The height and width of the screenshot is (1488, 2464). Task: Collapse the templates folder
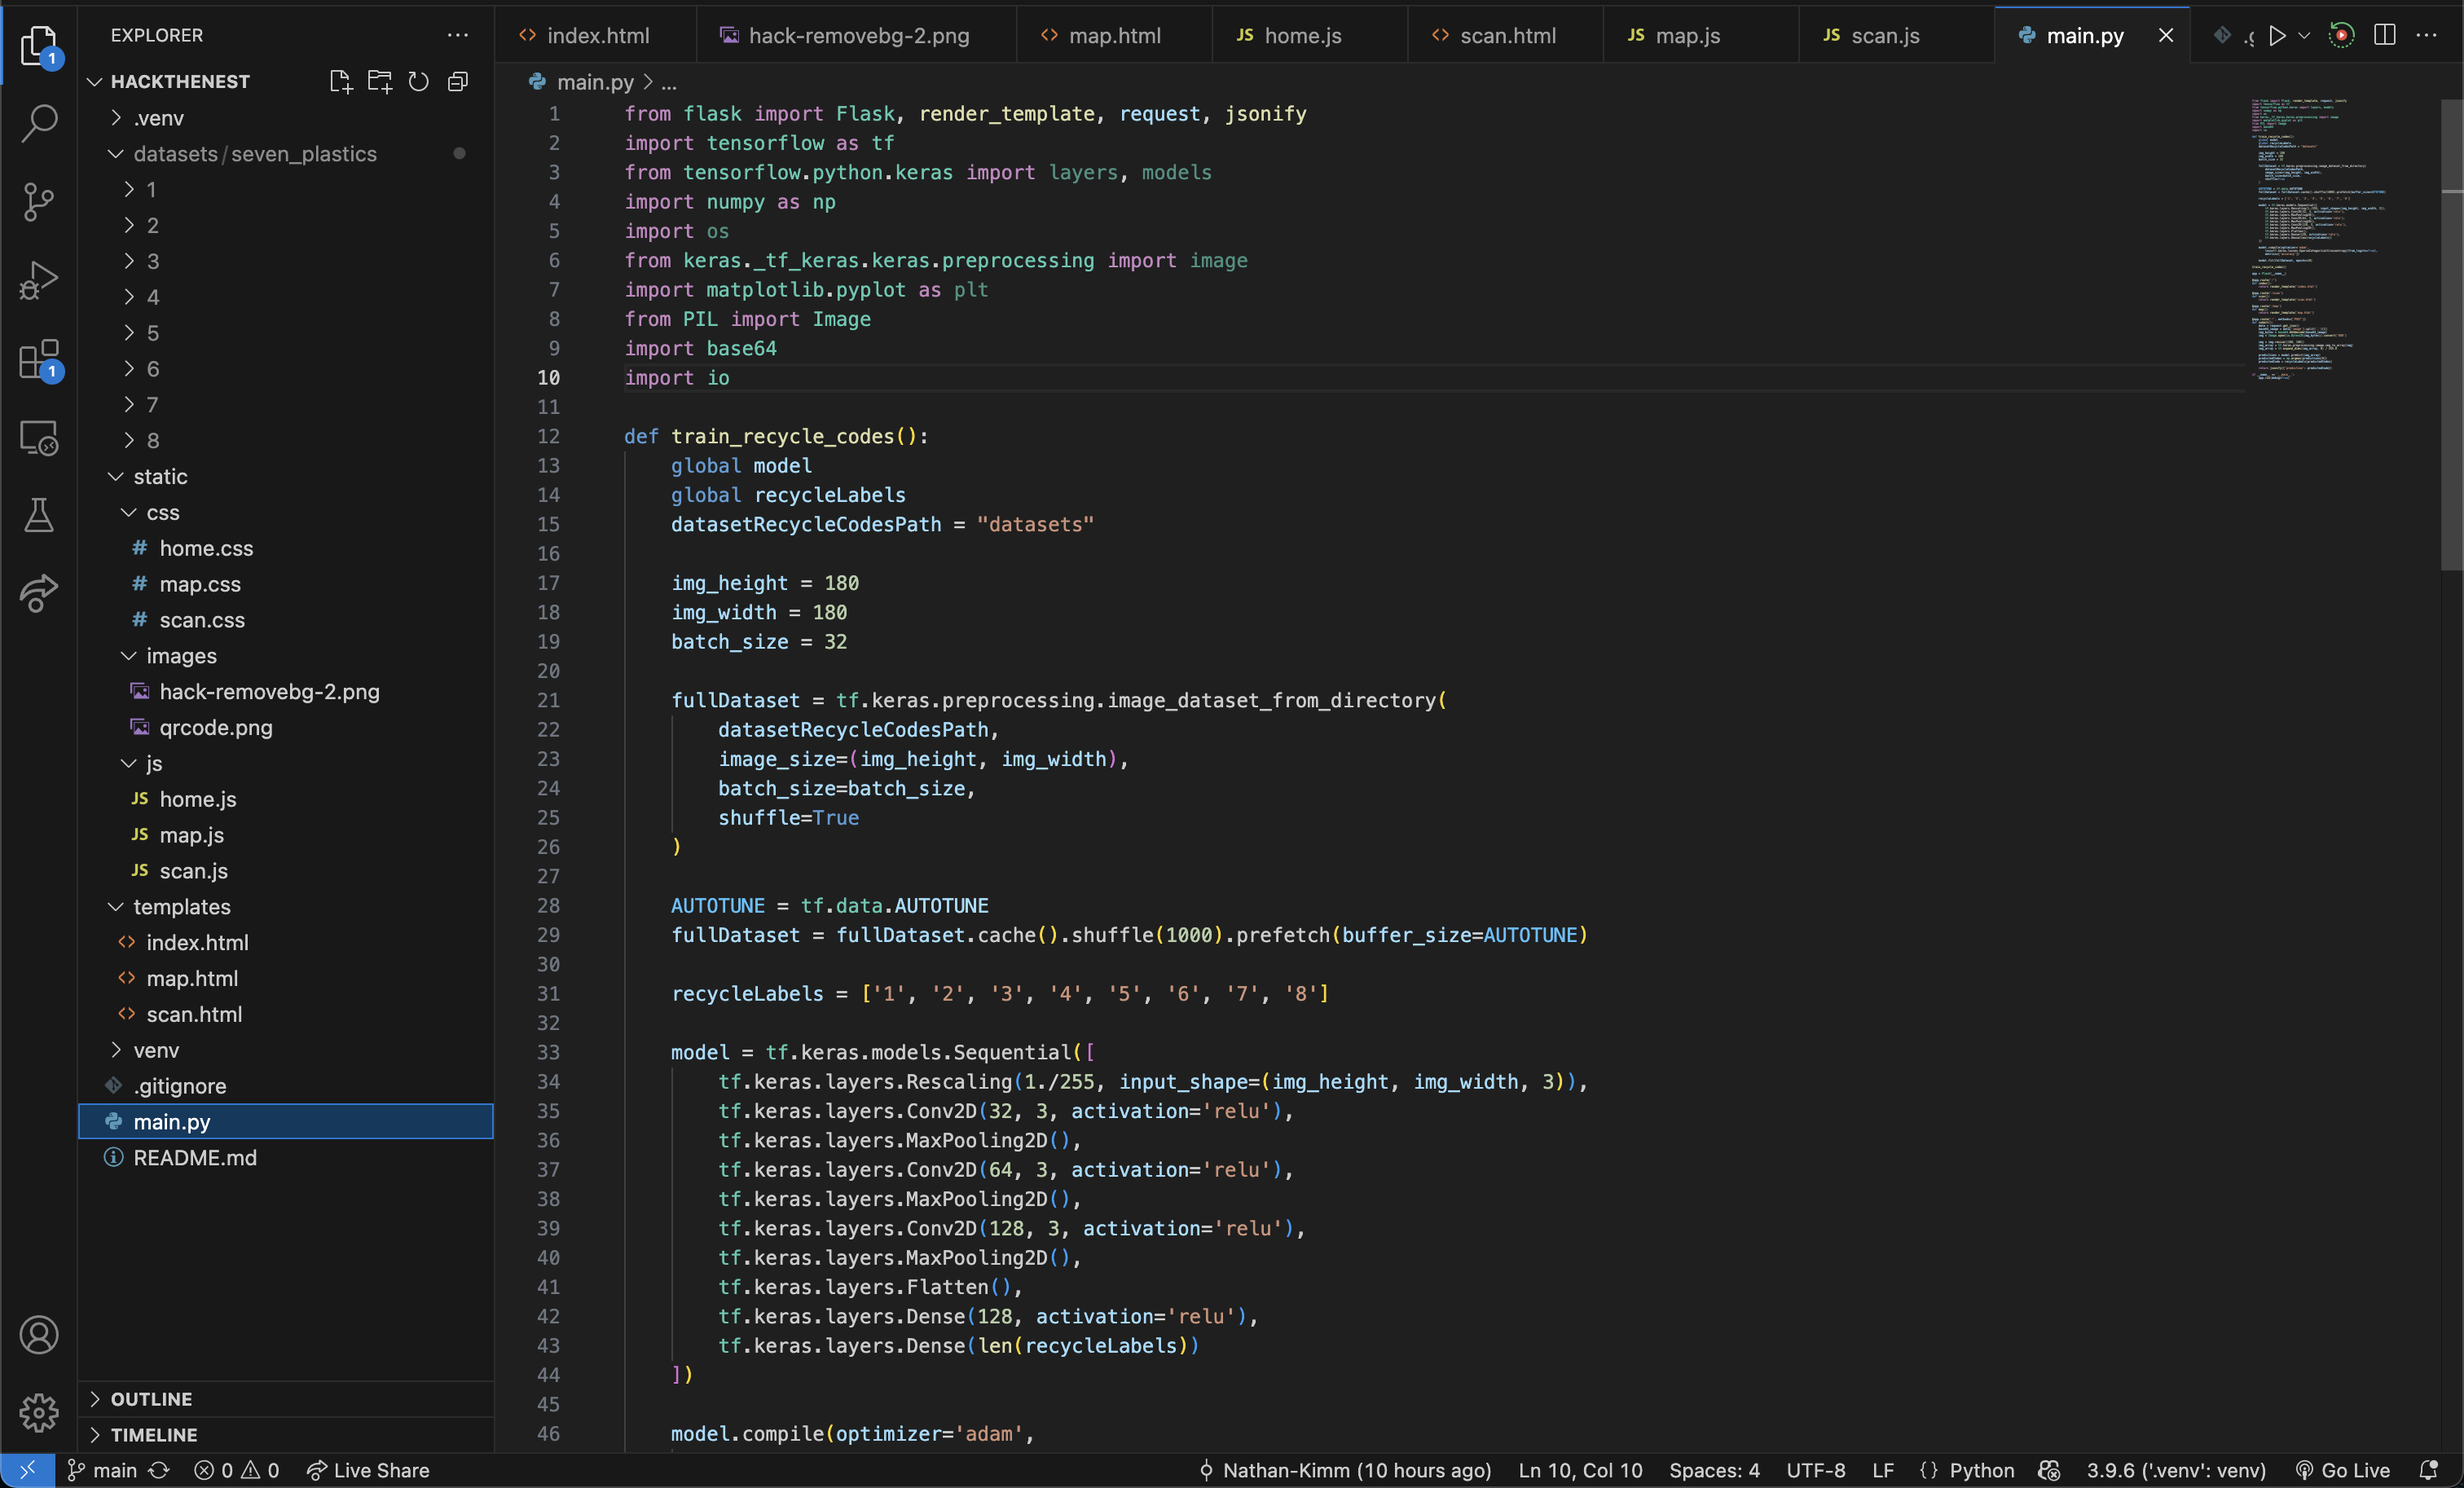[181, 907]
